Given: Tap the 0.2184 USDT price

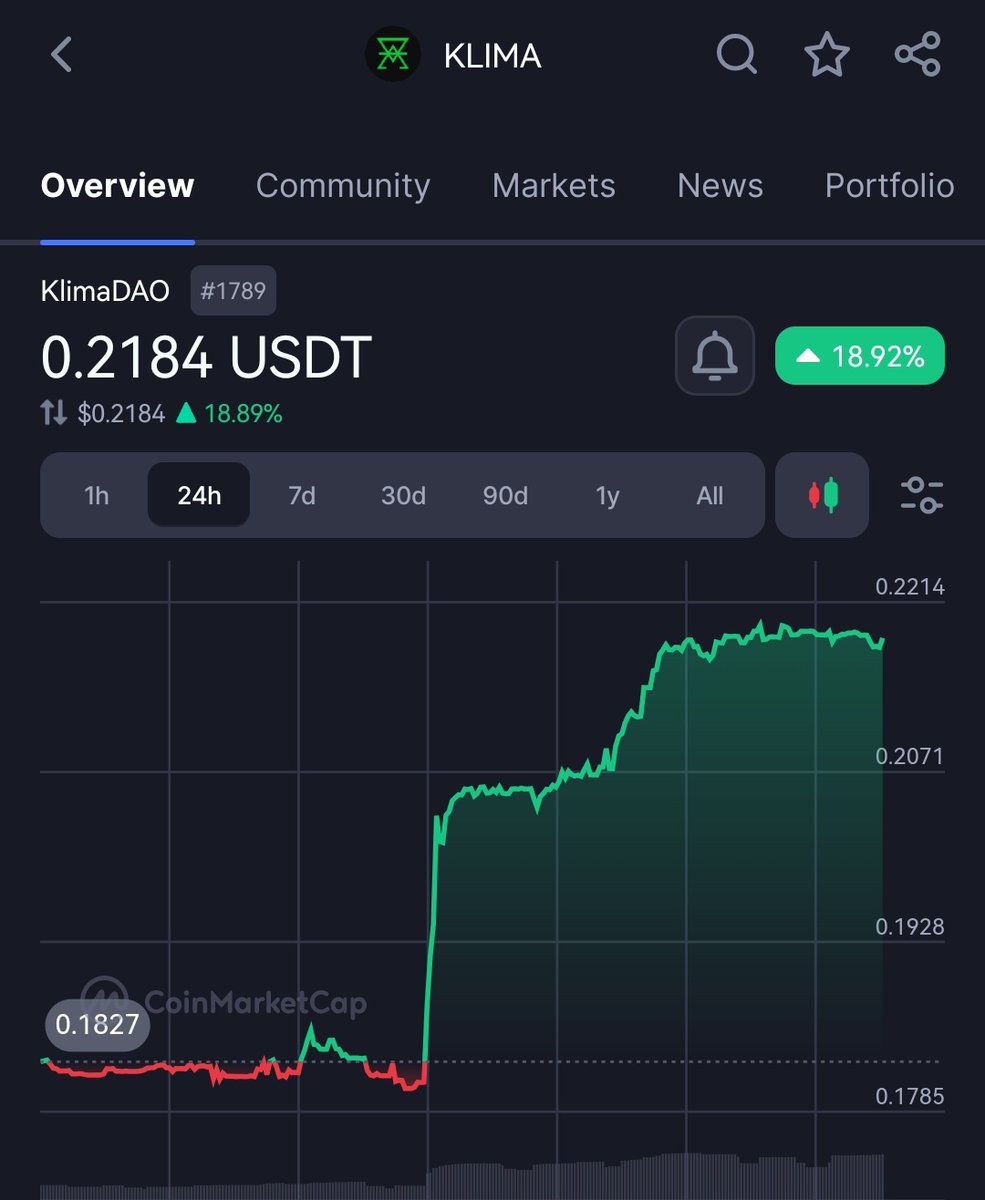Looking at the screenshot, I should click(x=206, y=357).
